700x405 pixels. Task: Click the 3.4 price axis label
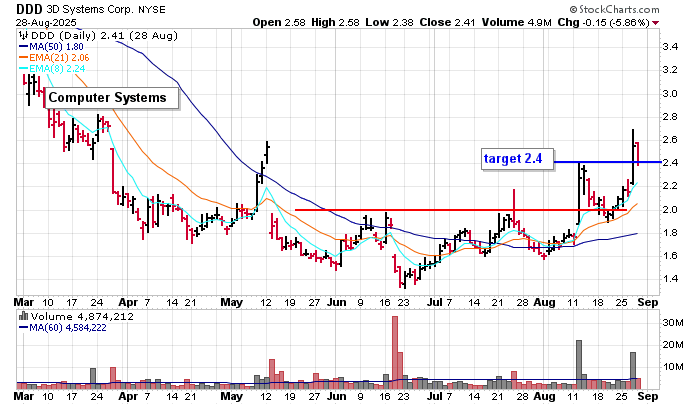(671, 46)
